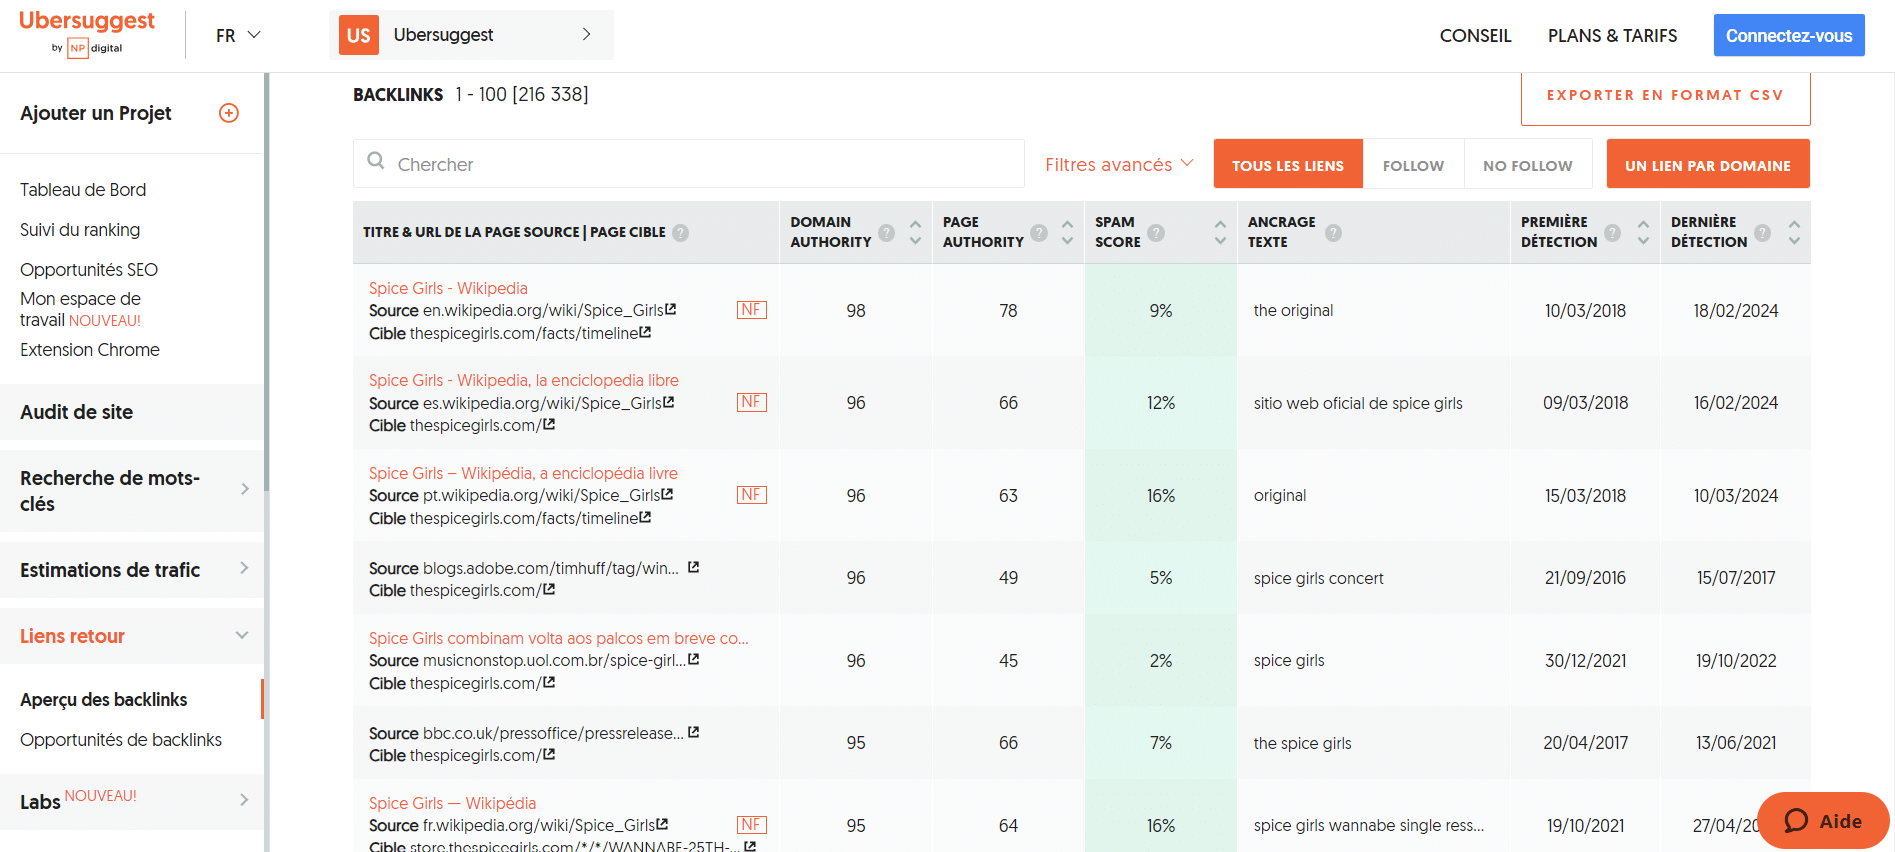Sort by Spam Score arrows
Viewport: 1895px width, 852px height.
(1220, 233)
